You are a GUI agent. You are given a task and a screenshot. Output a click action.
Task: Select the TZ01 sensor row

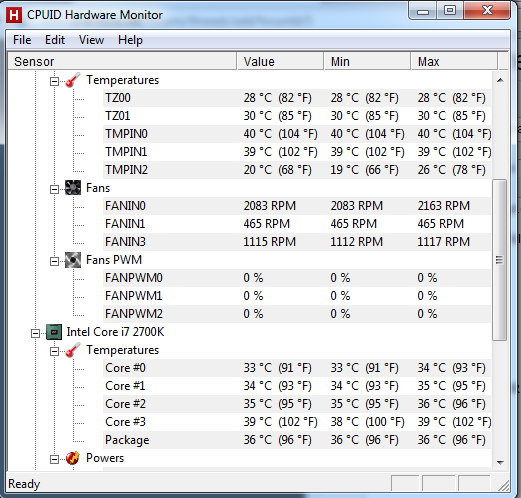[297, 116]
